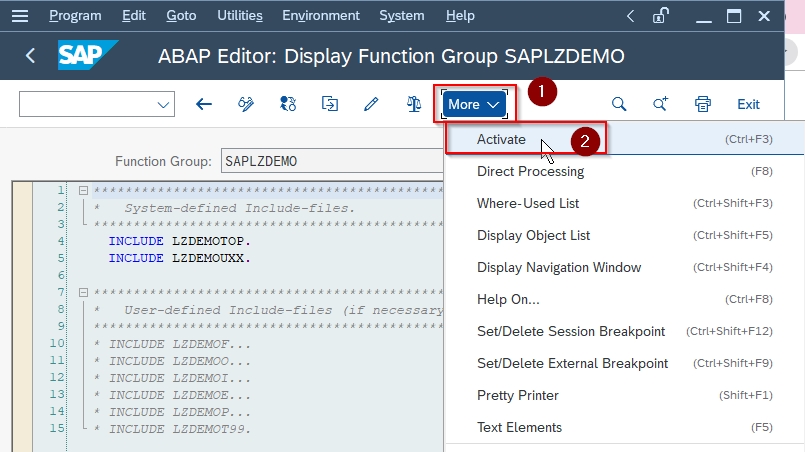Viewport: 805px width, 452px height.
Task: Click the Function Group input field
Action: [x=332, y=161]
